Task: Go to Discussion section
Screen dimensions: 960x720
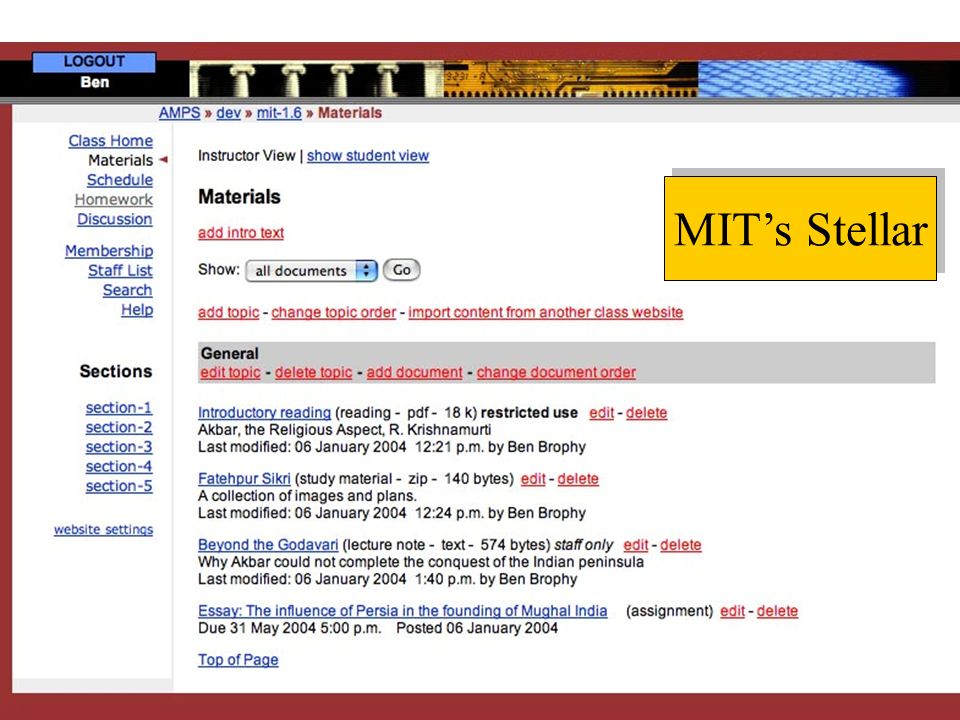Action: [x=114, y=219]
